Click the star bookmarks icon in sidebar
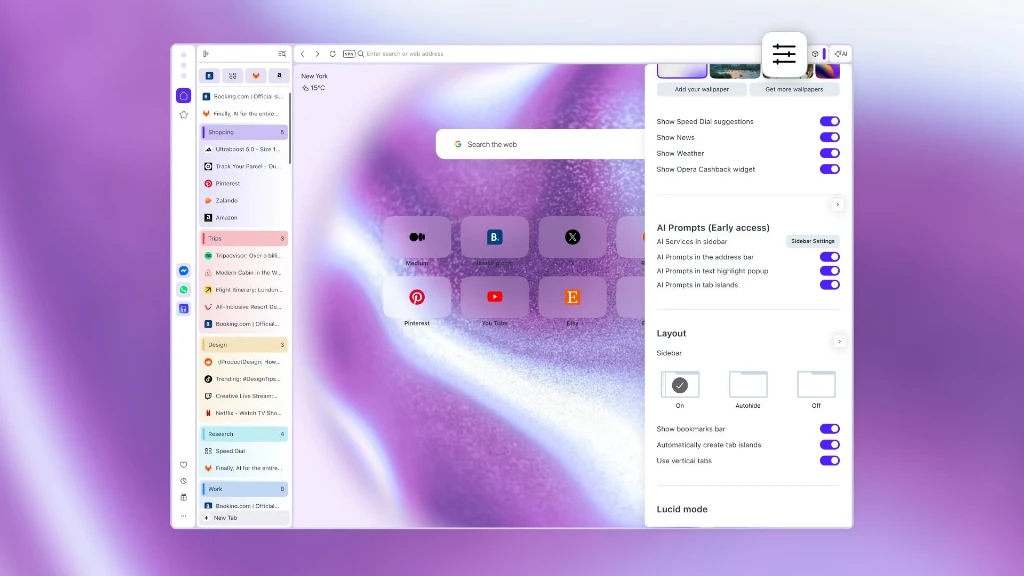 (184, 115)
